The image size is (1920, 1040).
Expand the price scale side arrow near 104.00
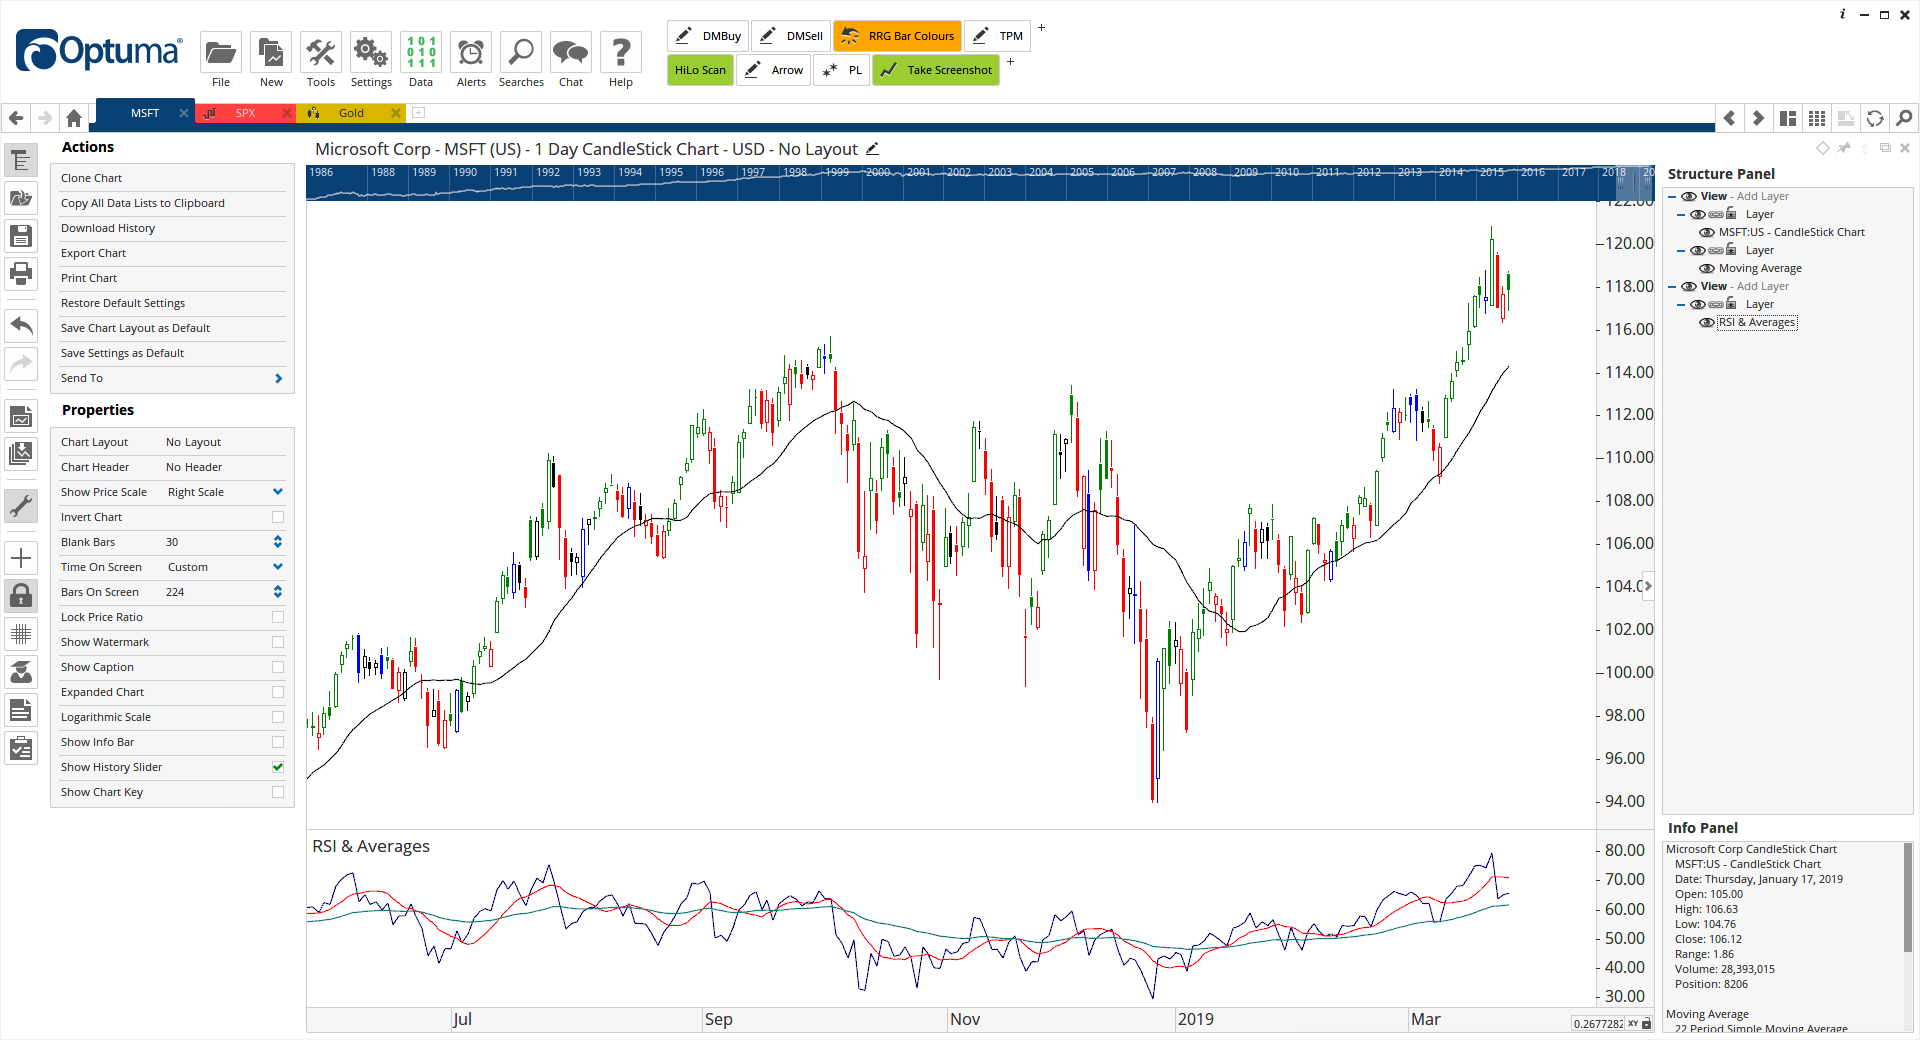point(1648,586)
